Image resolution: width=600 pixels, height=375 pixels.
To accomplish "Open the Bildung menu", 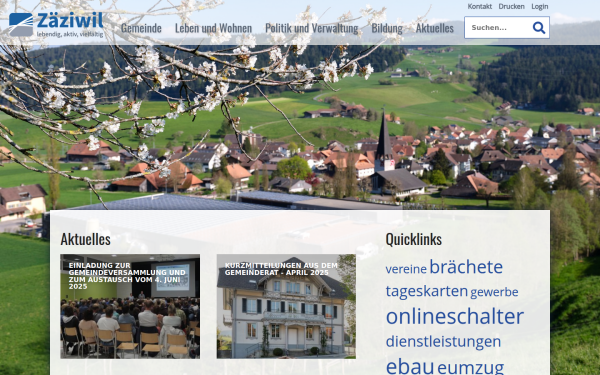I will click(387, 28).
